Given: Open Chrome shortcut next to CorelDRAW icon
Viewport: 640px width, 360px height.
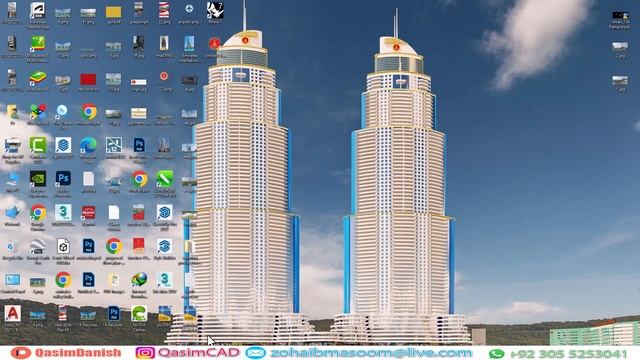Looking at the screenshot, I should pyautogui.click(x=139, y=180).
